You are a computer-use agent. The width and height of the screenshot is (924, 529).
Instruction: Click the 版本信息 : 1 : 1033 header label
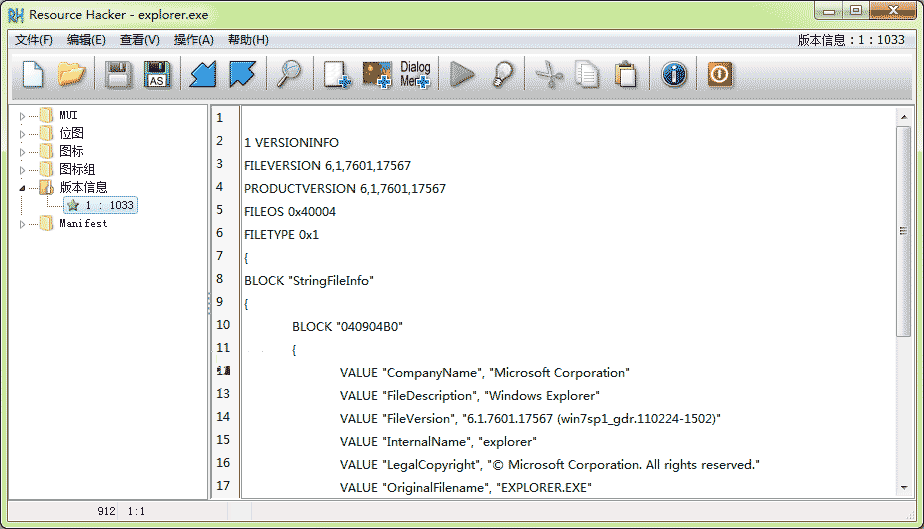pos(851,40)
